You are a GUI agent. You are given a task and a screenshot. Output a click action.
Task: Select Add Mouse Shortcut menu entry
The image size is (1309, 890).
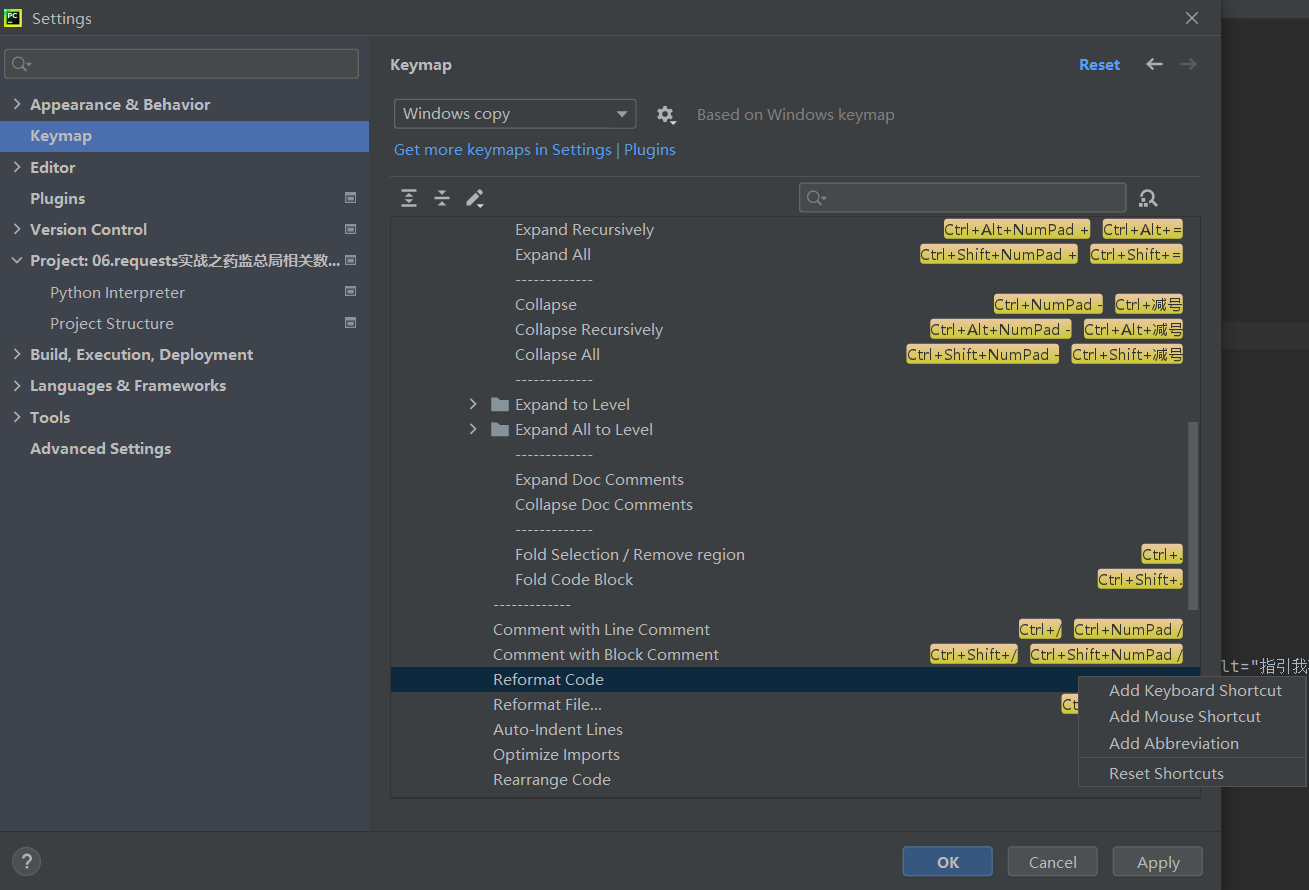(1185, 716)
